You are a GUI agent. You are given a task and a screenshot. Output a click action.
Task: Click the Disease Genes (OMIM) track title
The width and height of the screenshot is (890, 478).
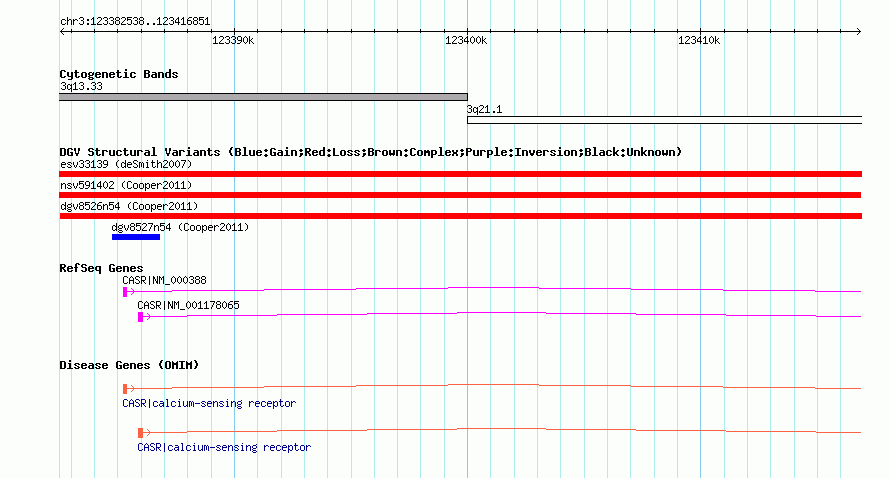[129, 365]
